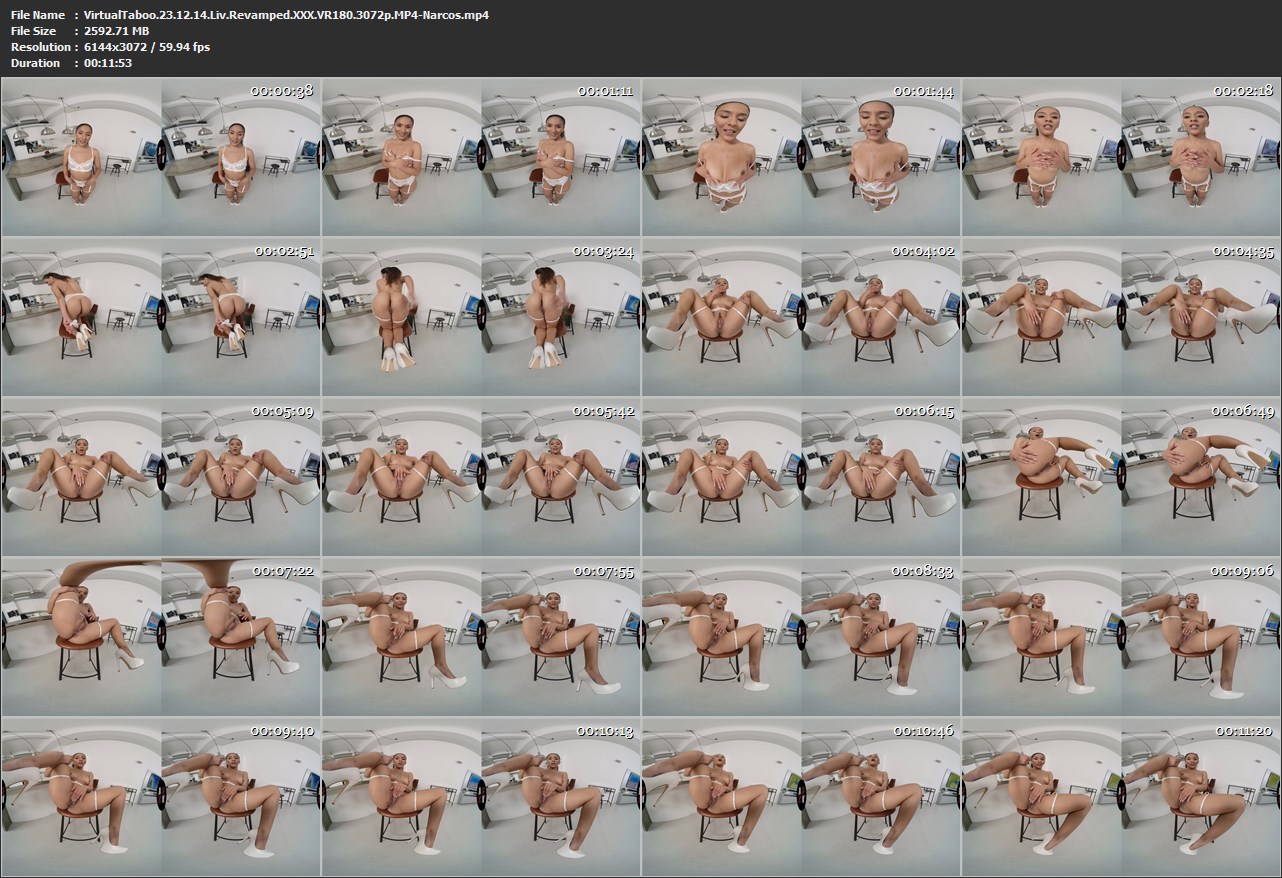Select the thumbnail stamped 00:02:51

pos(161,317)
